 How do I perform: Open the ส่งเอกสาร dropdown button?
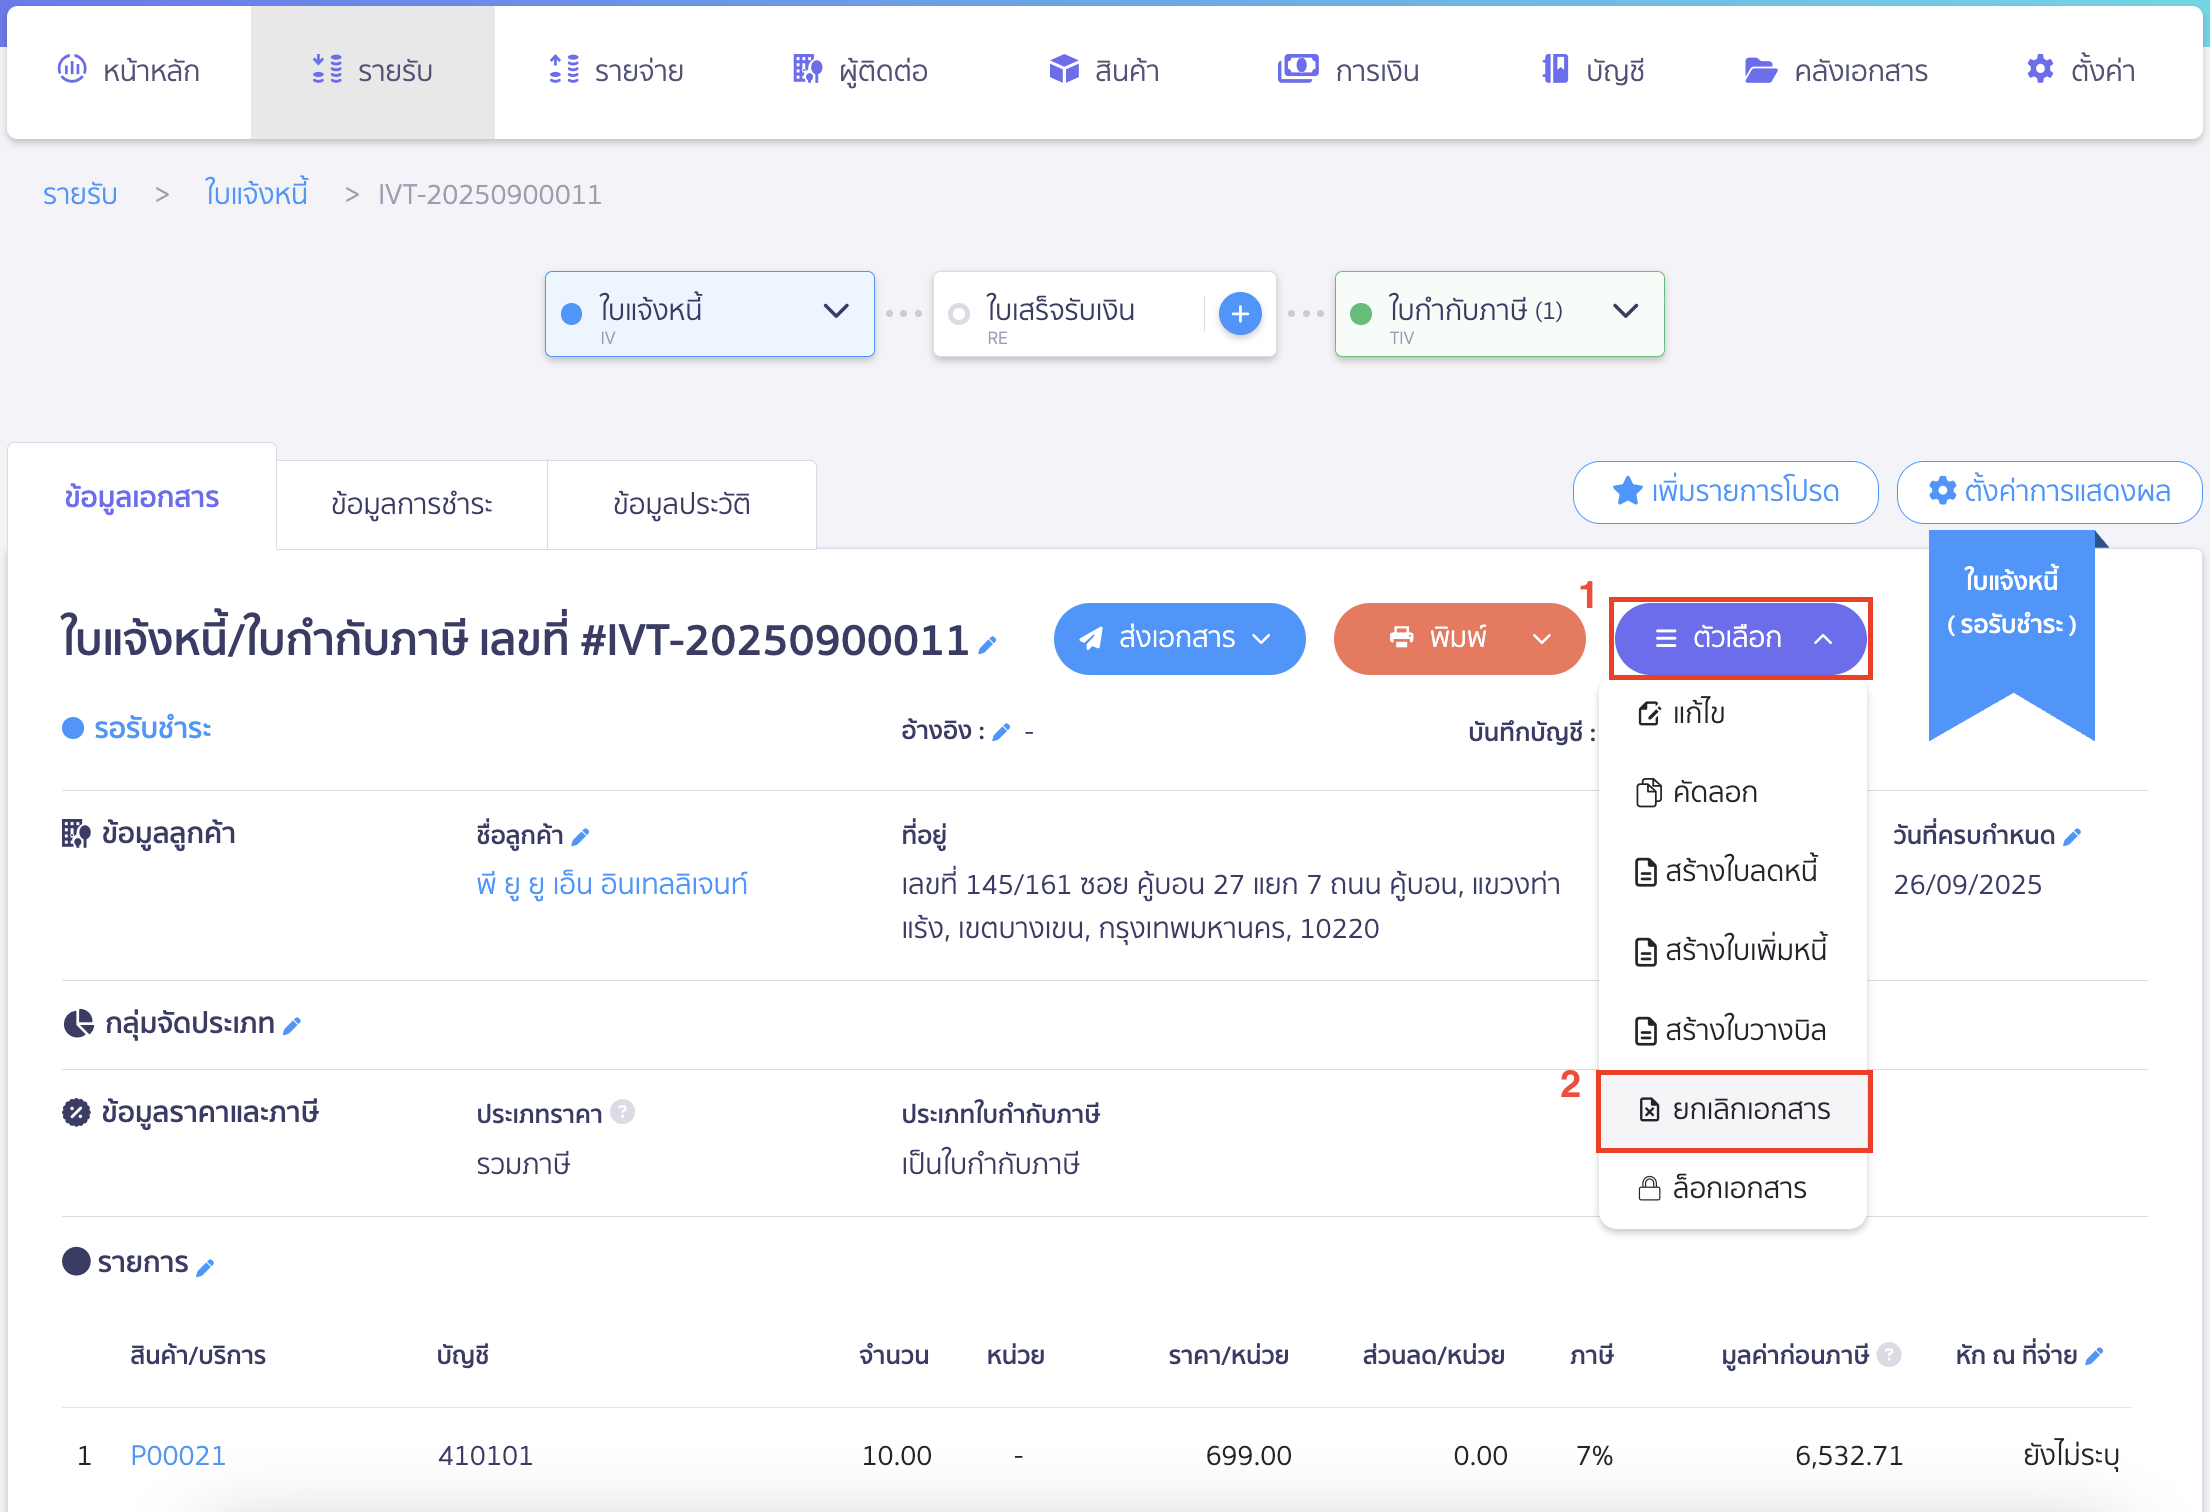pyautogui.click(x=1179, y=638)
